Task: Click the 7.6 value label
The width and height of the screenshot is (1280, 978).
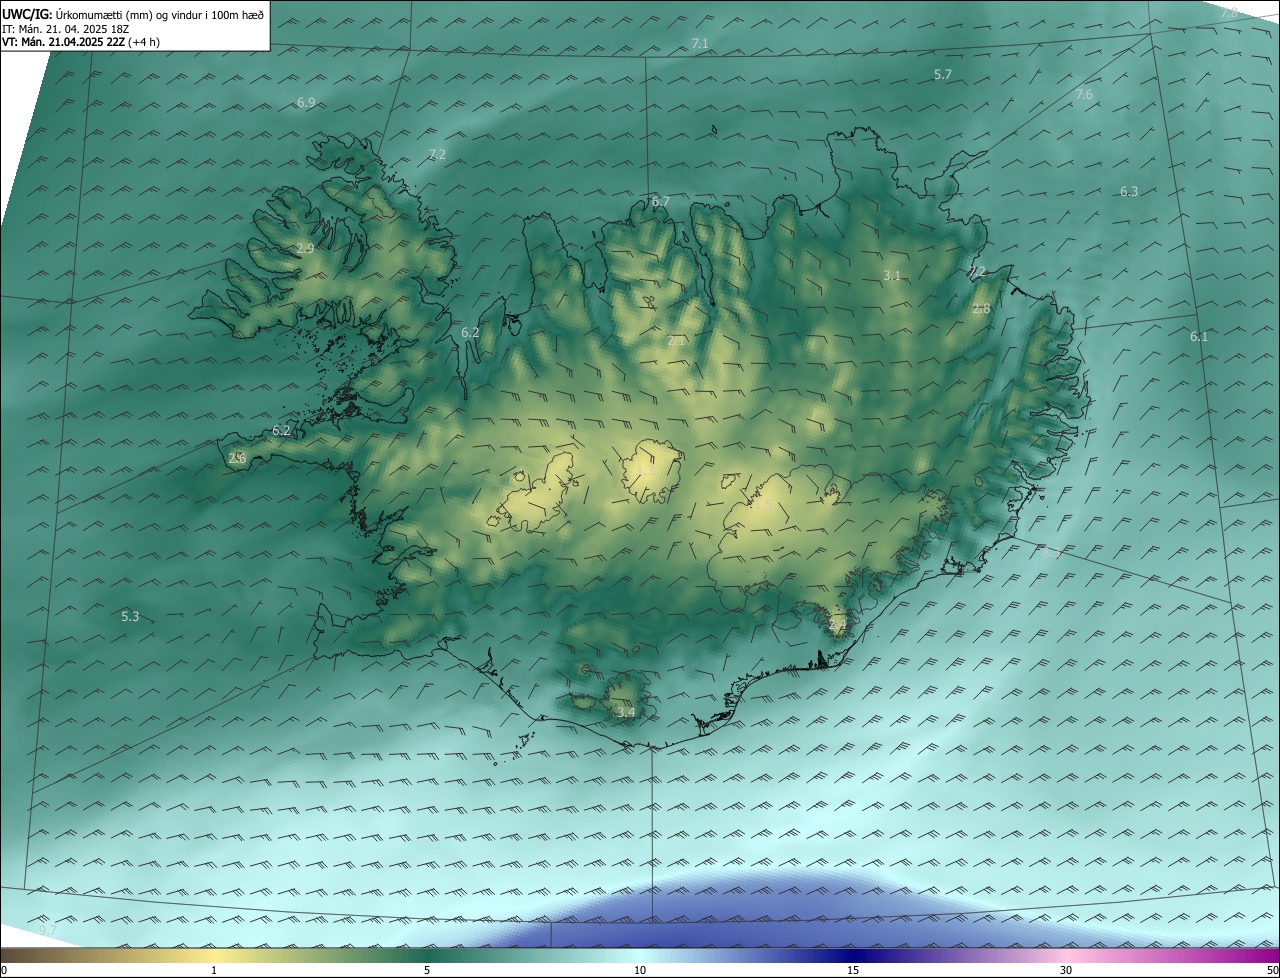Action: point(1084,94)
